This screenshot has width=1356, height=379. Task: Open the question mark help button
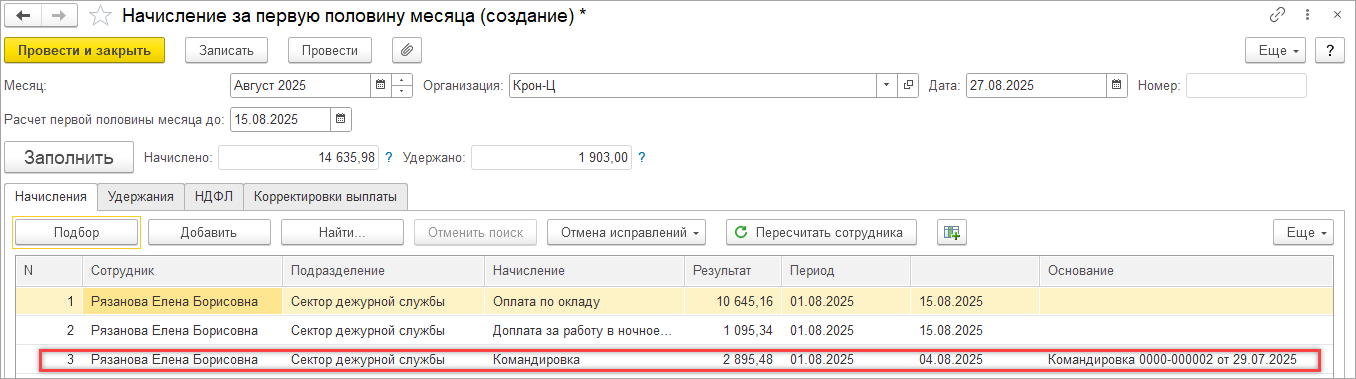[x=1330, y=50]
